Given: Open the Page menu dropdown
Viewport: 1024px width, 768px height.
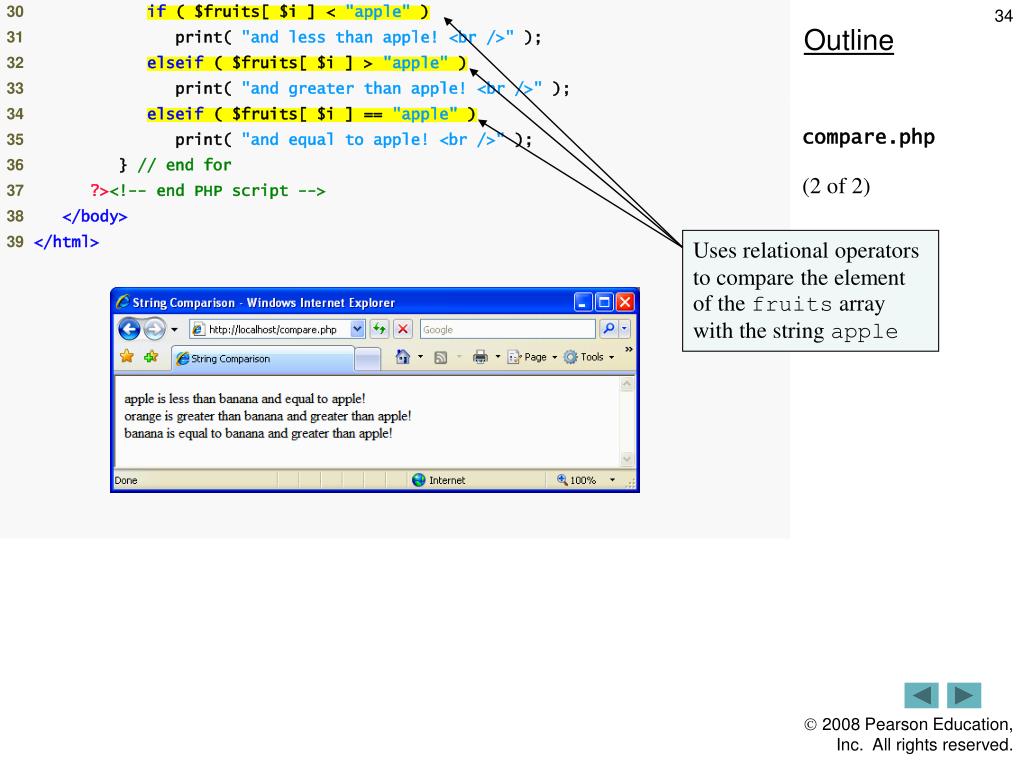Looking at the screenshot, I should [532, 357].
